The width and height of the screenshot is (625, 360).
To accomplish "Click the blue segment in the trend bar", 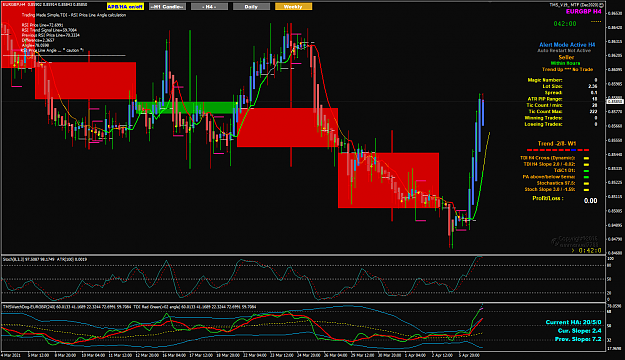I will tap(573, 150).
